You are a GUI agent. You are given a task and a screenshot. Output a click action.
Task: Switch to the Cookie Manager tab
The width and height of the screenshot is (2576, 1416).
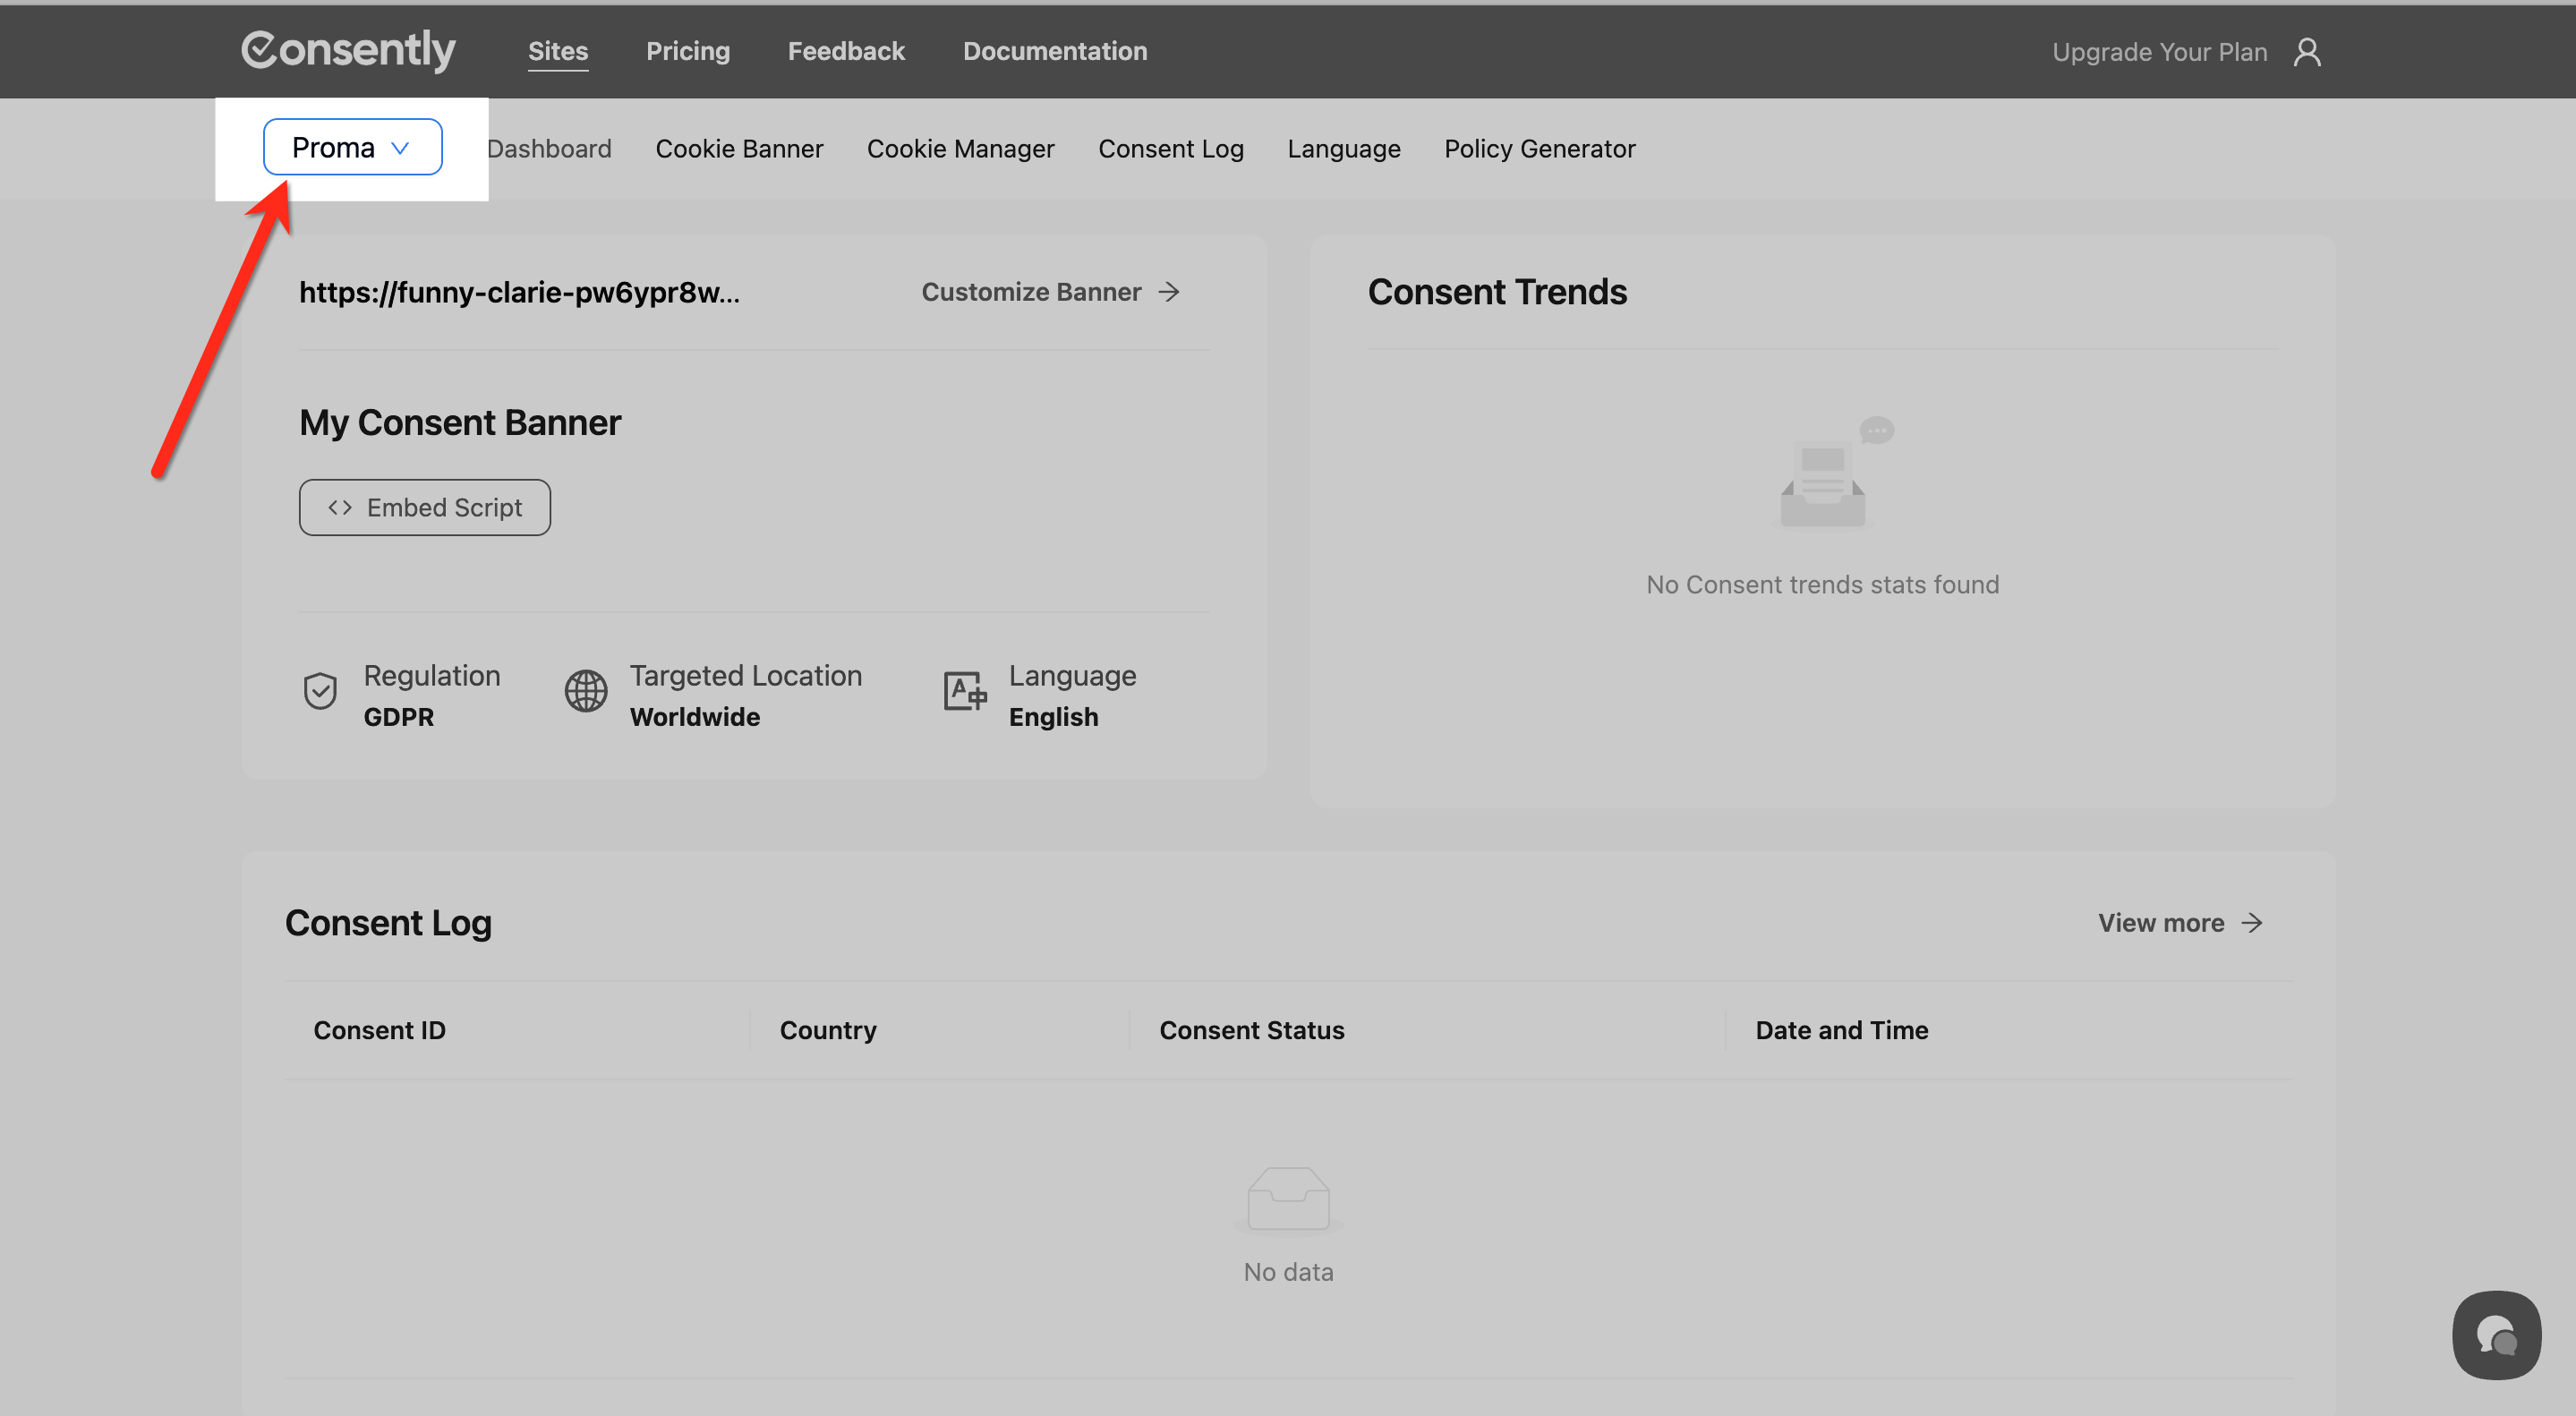(x=960, y=149)
